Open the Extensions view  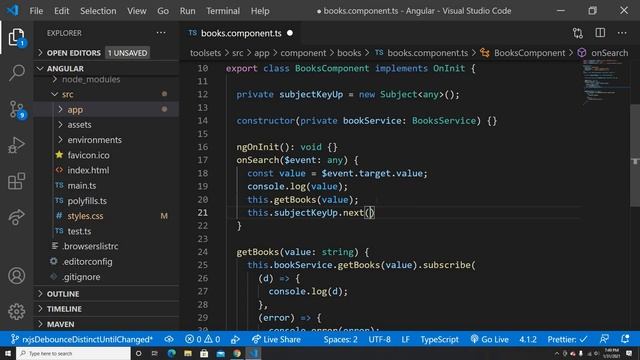(x=16, y=181)
